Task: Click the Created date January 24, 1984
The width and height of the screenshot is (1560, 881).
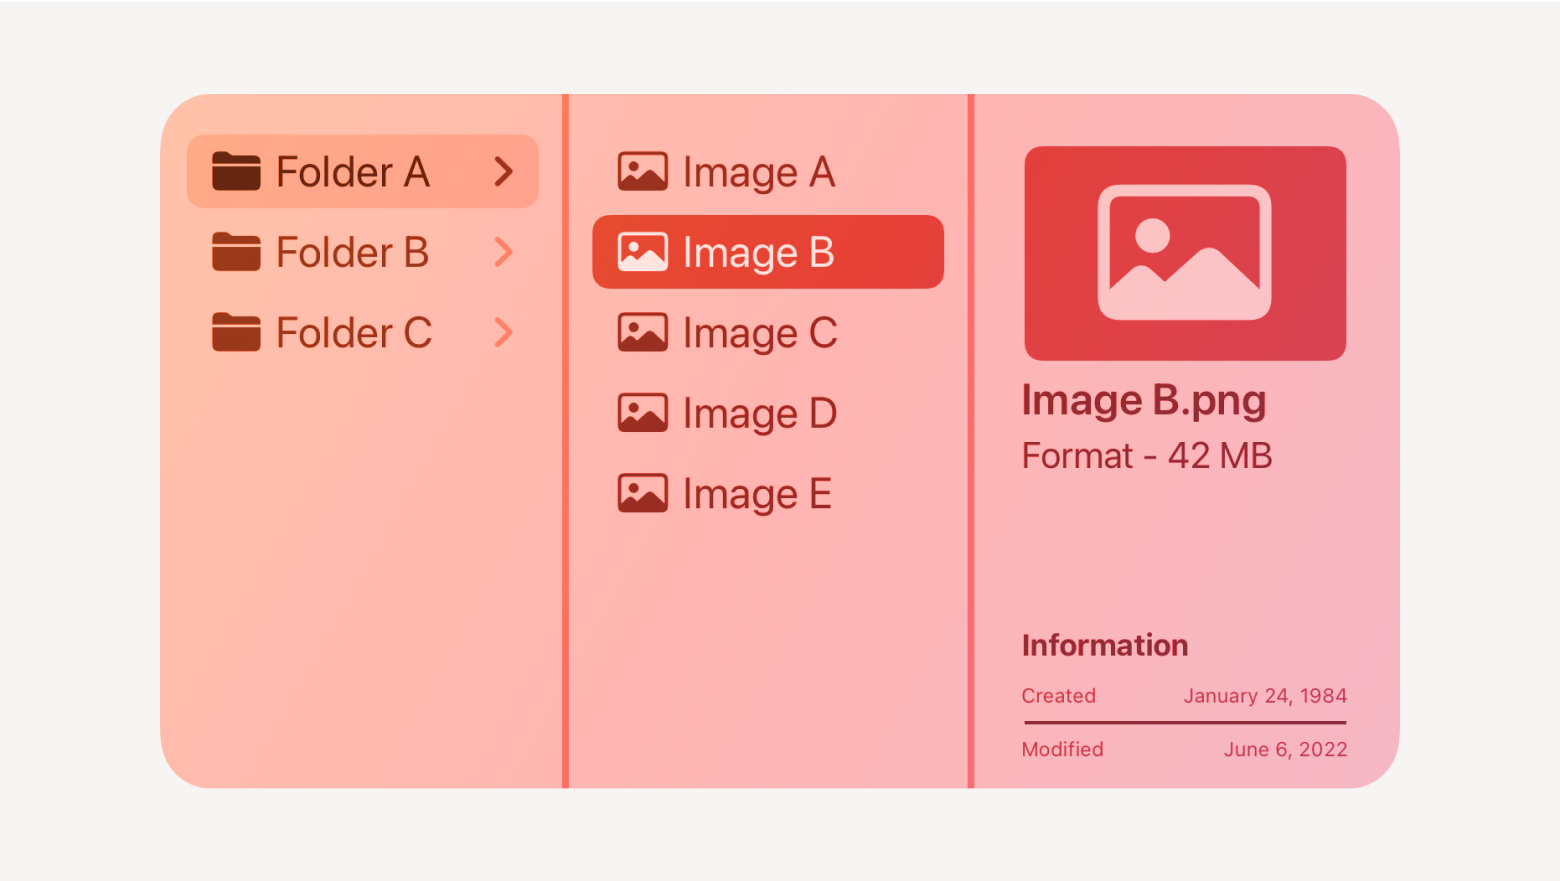Action: coord(1265,696)
